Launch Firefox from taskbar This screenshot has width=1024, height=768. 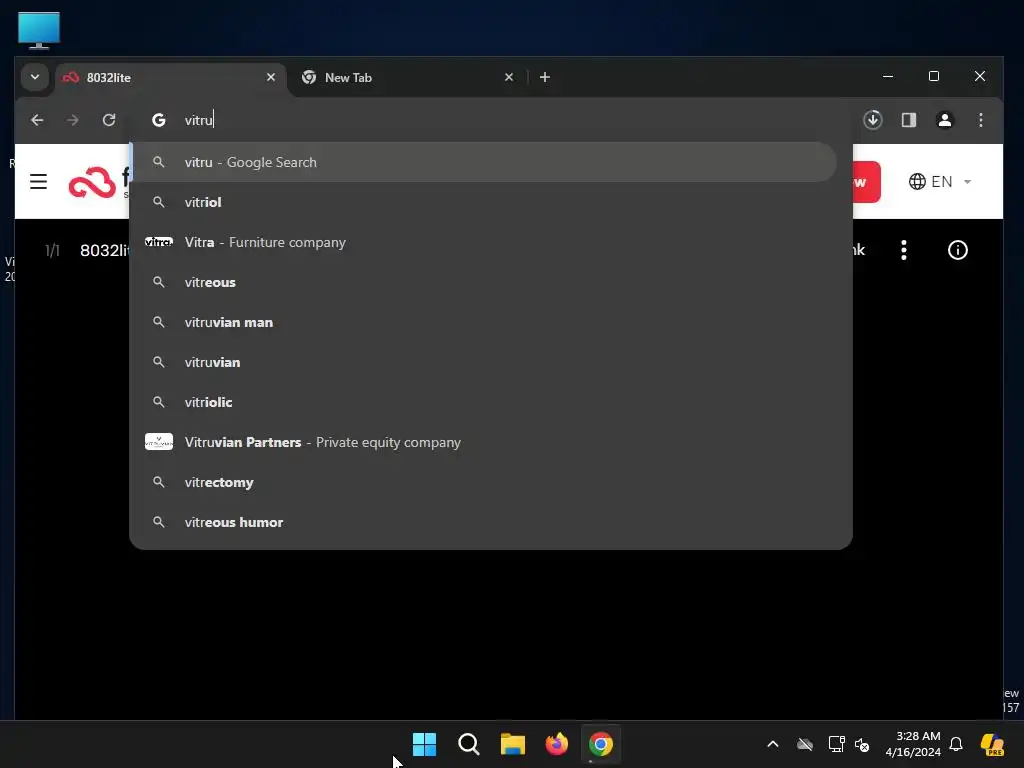click(557, 744)
